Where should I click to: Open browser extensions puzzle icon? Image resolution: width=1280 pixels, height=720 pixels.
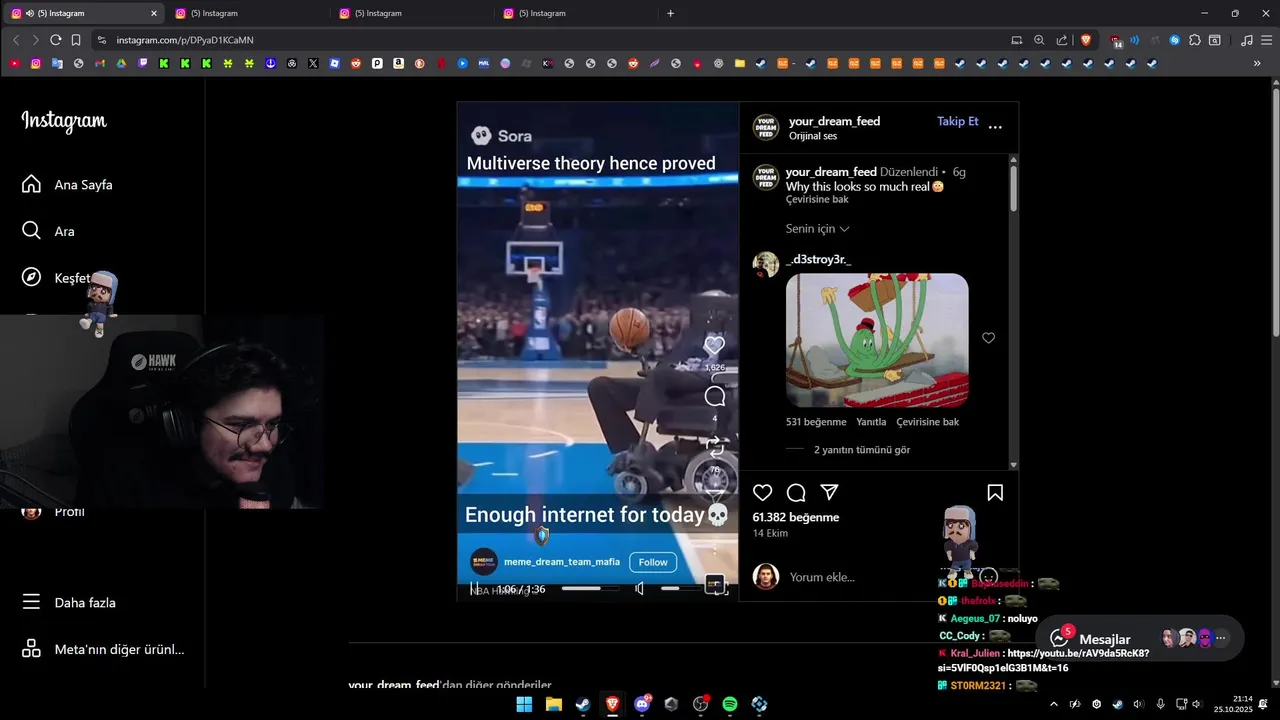click(x=1195, y=40)
